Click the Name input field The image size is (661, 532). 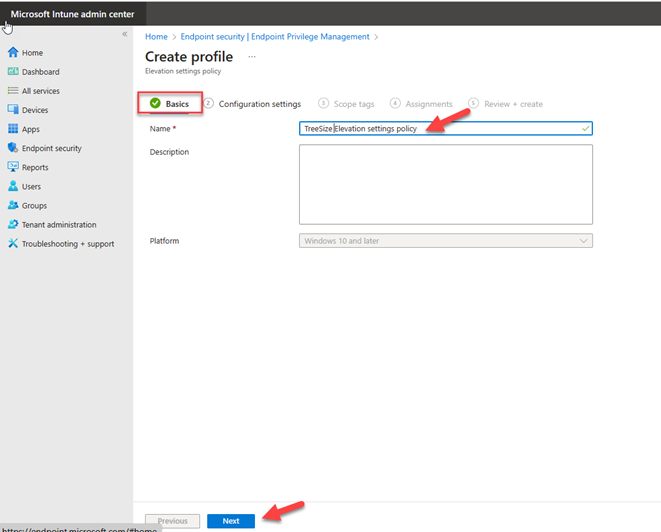[446, 129]
